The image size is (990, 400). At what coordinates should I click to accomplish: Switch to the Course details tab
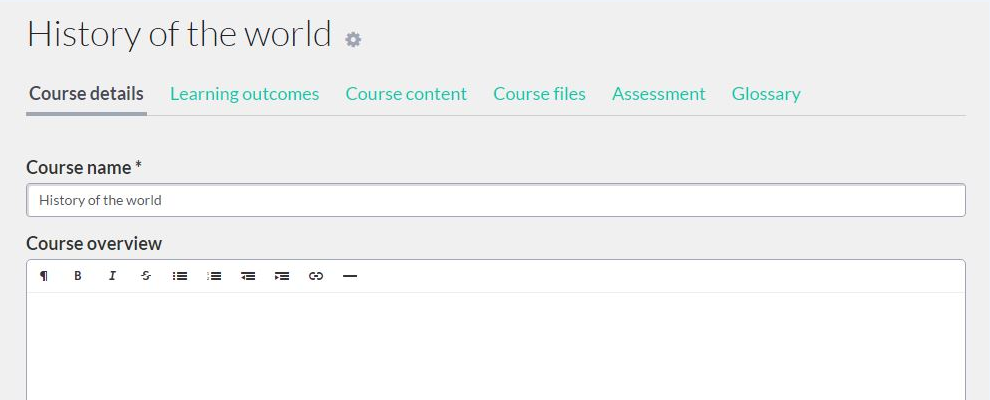(x=86, y=94)
